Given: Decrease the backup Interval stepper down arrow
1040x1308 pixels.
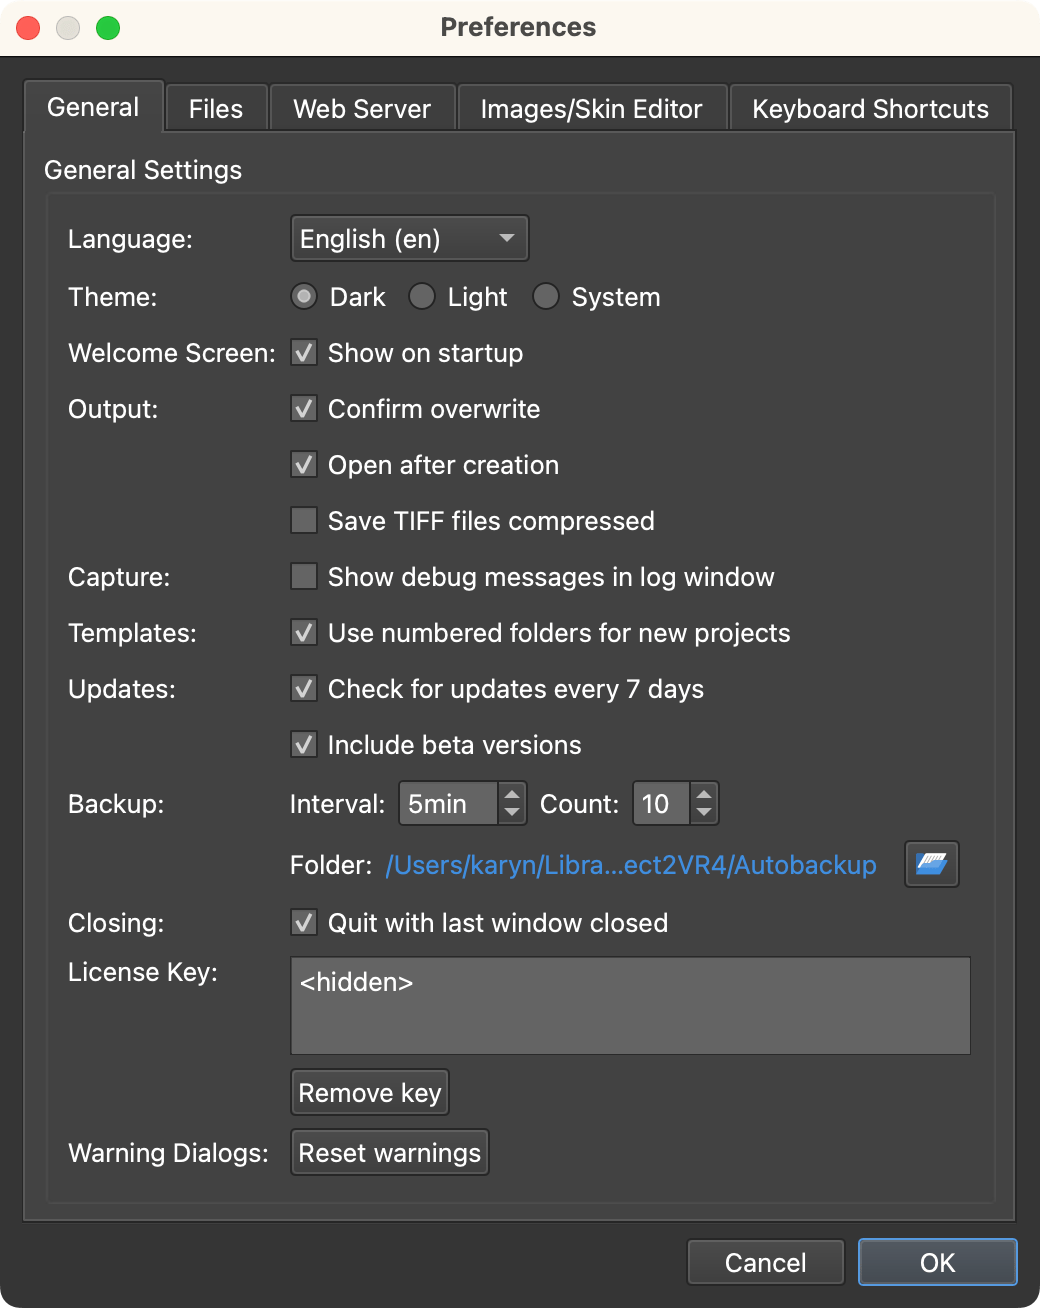Looking at the screenshot, I should pyautogui.click(x=512, y=814).
